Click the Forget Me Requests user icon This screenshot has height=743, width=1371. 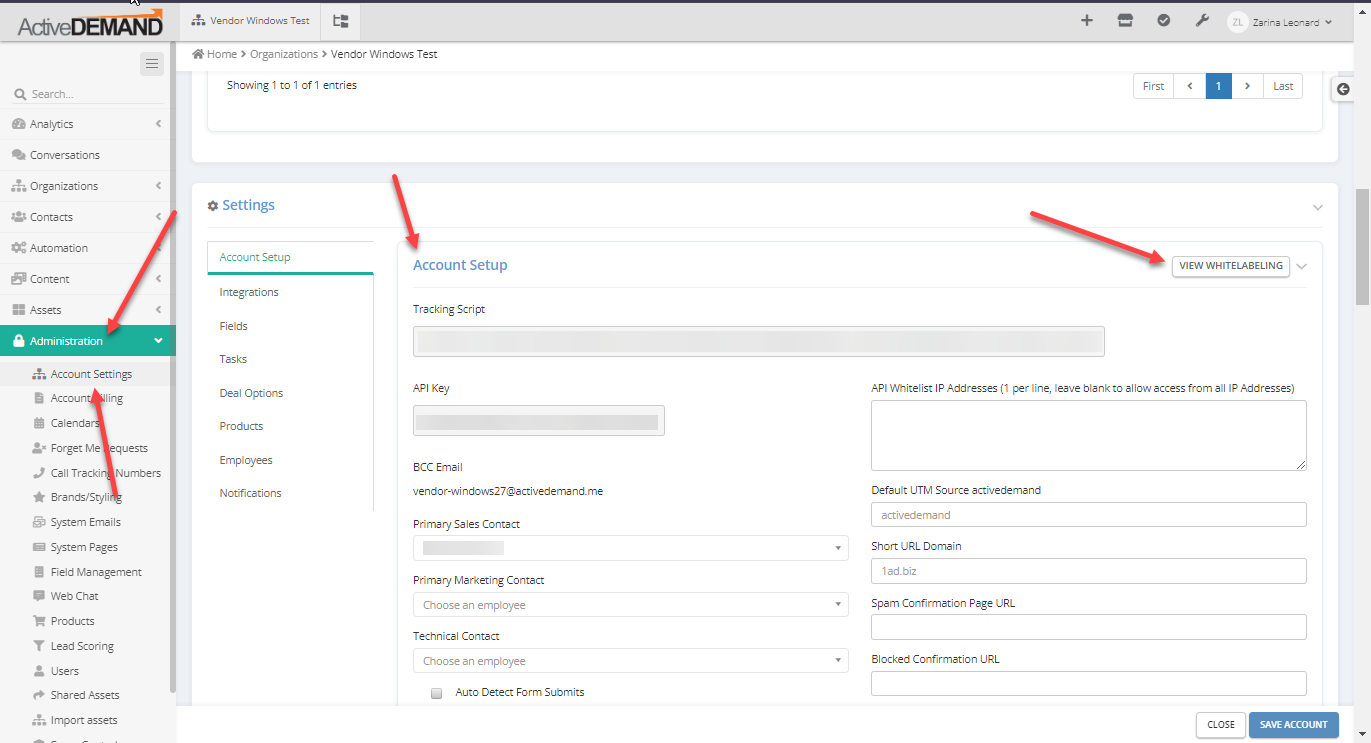(x=39, y=448)
